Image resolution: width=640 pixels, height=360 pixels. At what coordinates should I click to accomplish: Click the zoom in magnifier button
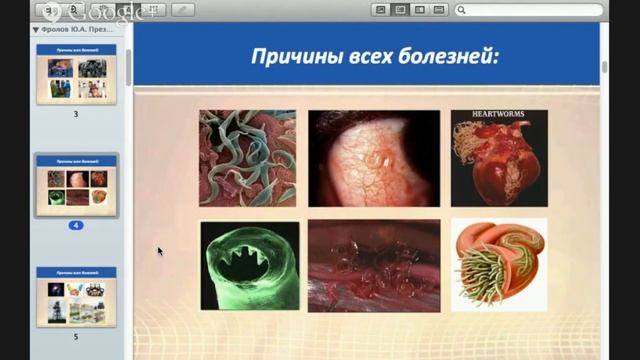click(x=74, y=10)
